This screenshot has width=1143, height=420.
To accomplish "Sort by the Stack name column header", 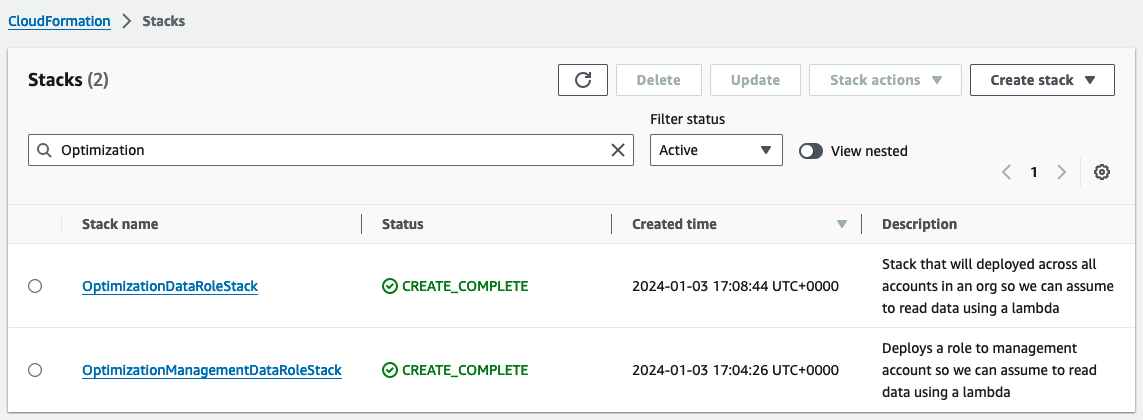I will [x=120, y=224].
